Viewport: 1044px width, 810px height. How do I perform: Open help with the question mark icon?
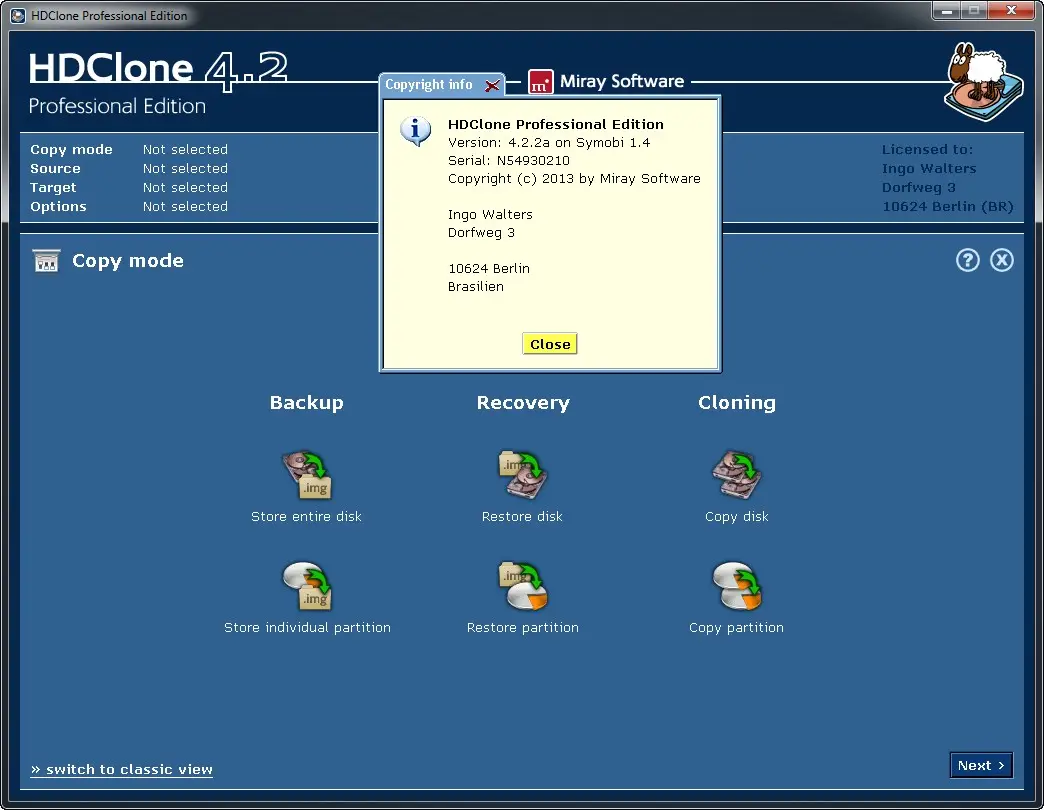coord(967,260)
